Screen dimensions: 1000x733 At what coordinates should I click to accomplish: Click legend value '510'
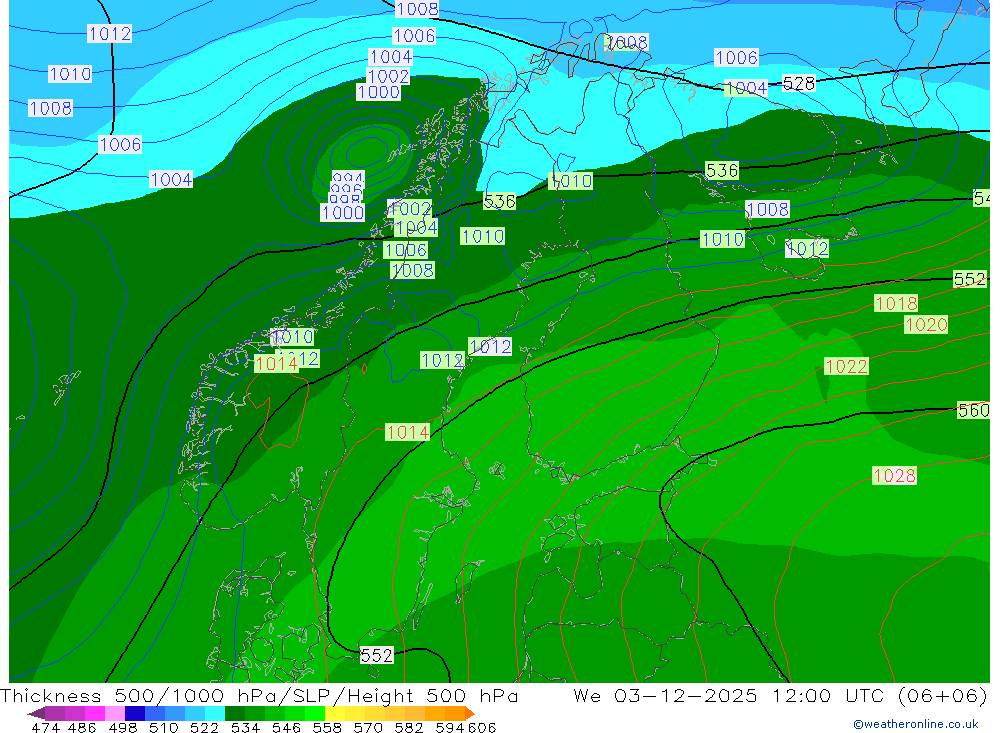[163, 727]
